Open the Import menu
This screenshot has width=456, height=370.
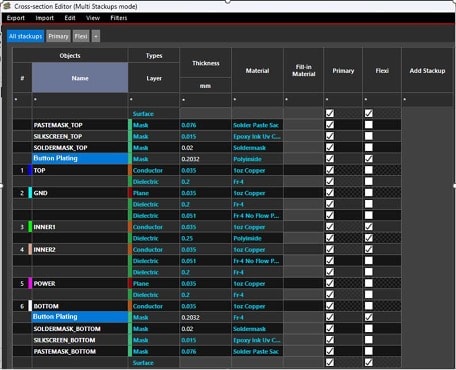[x=44, y=18]
